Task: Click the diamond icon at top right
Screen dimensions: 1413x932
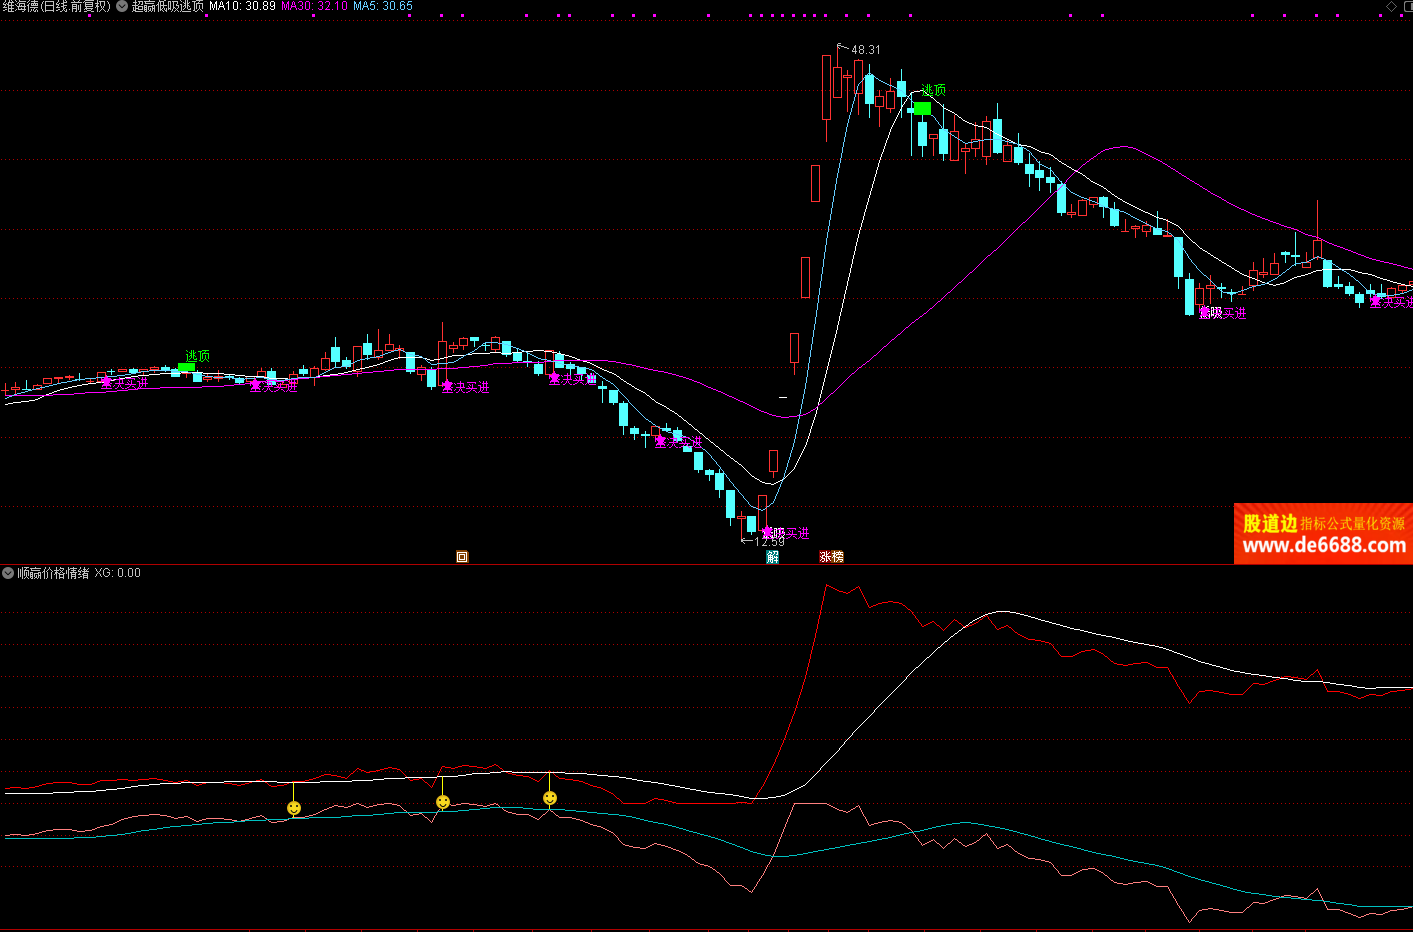Action: click(1391, 6)
